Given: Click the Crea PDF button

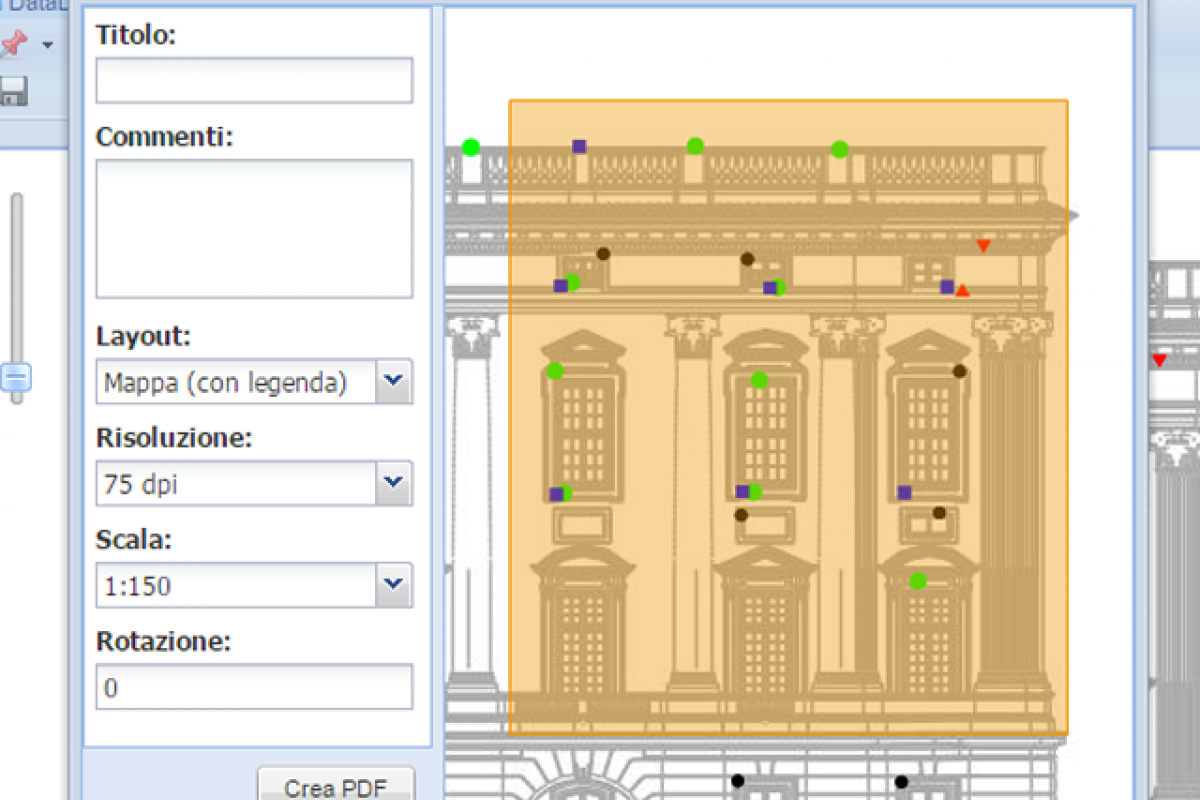Looking at the screenshot, I should 336,787.
